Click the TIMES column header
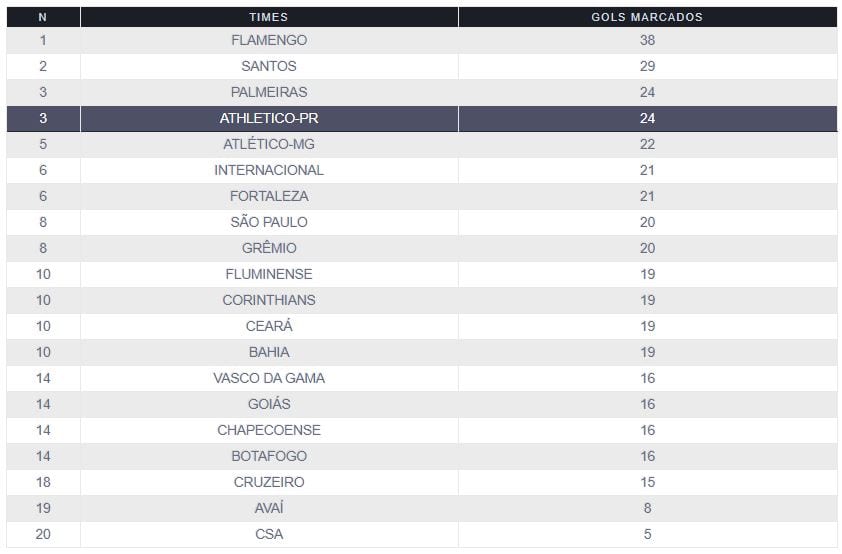 [268, 17]
